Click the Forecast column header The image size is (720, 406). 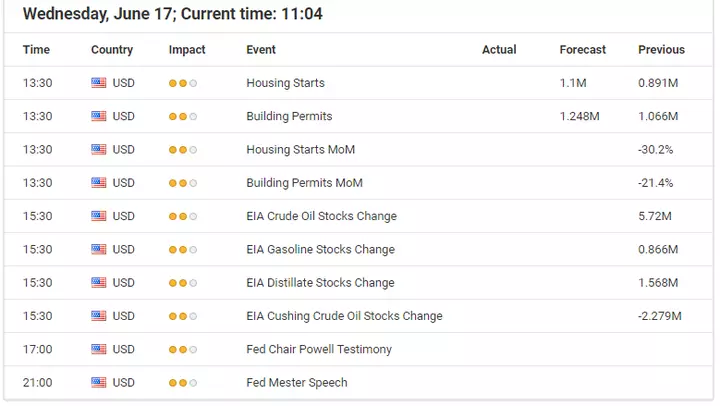click(x=583, y=50)
